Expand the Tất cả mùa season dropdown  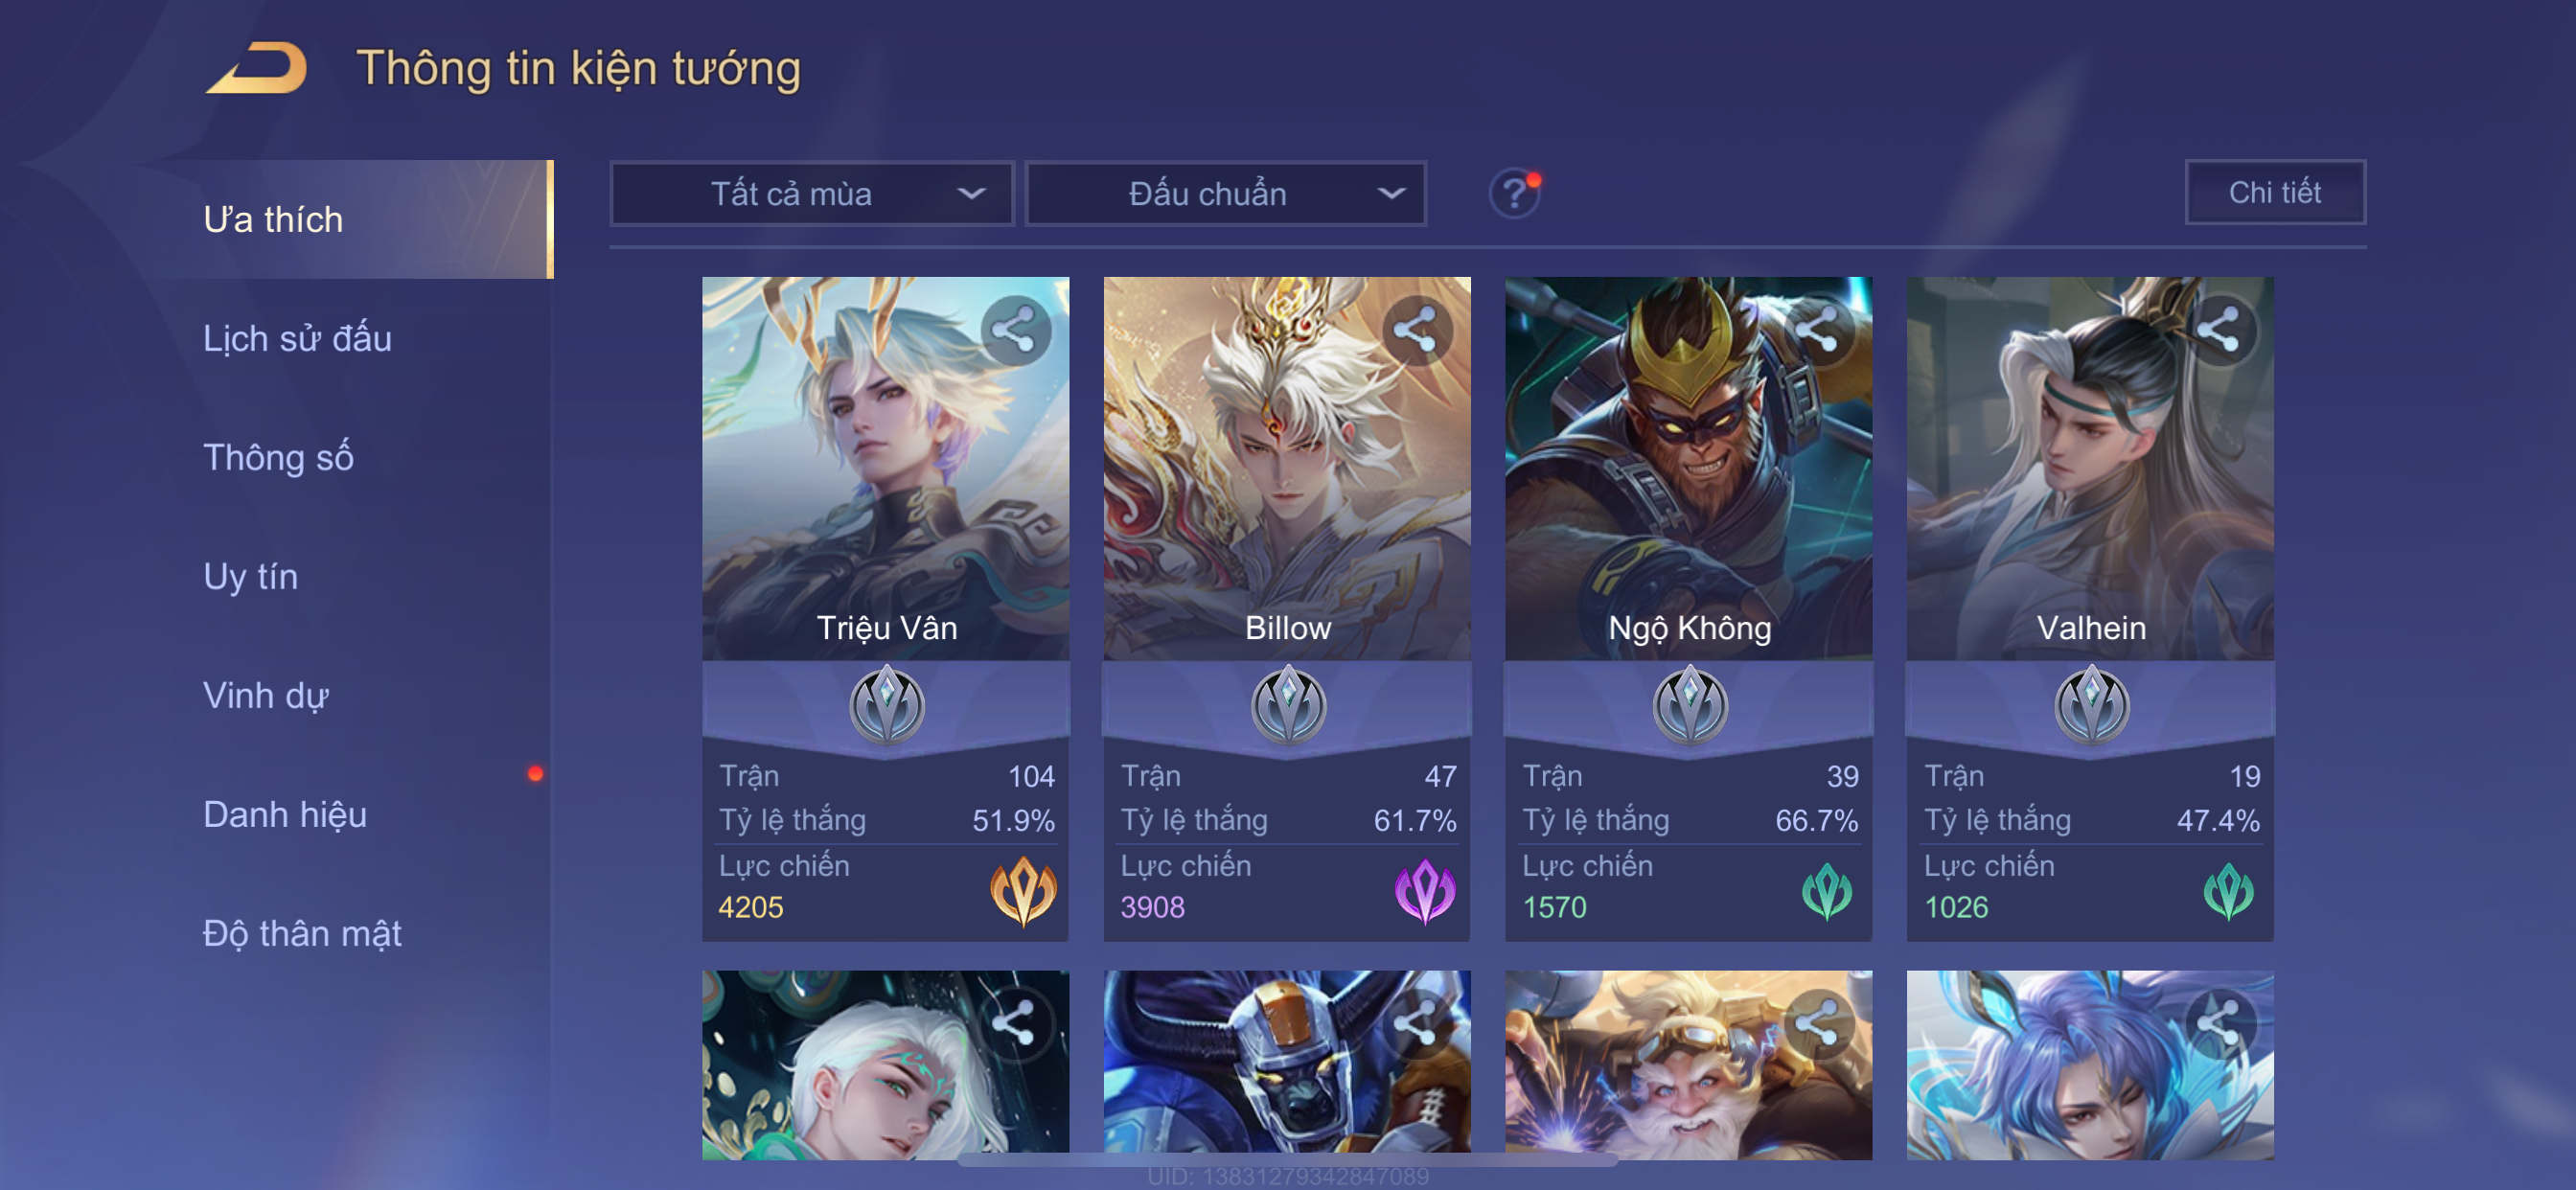click(811, 193)
